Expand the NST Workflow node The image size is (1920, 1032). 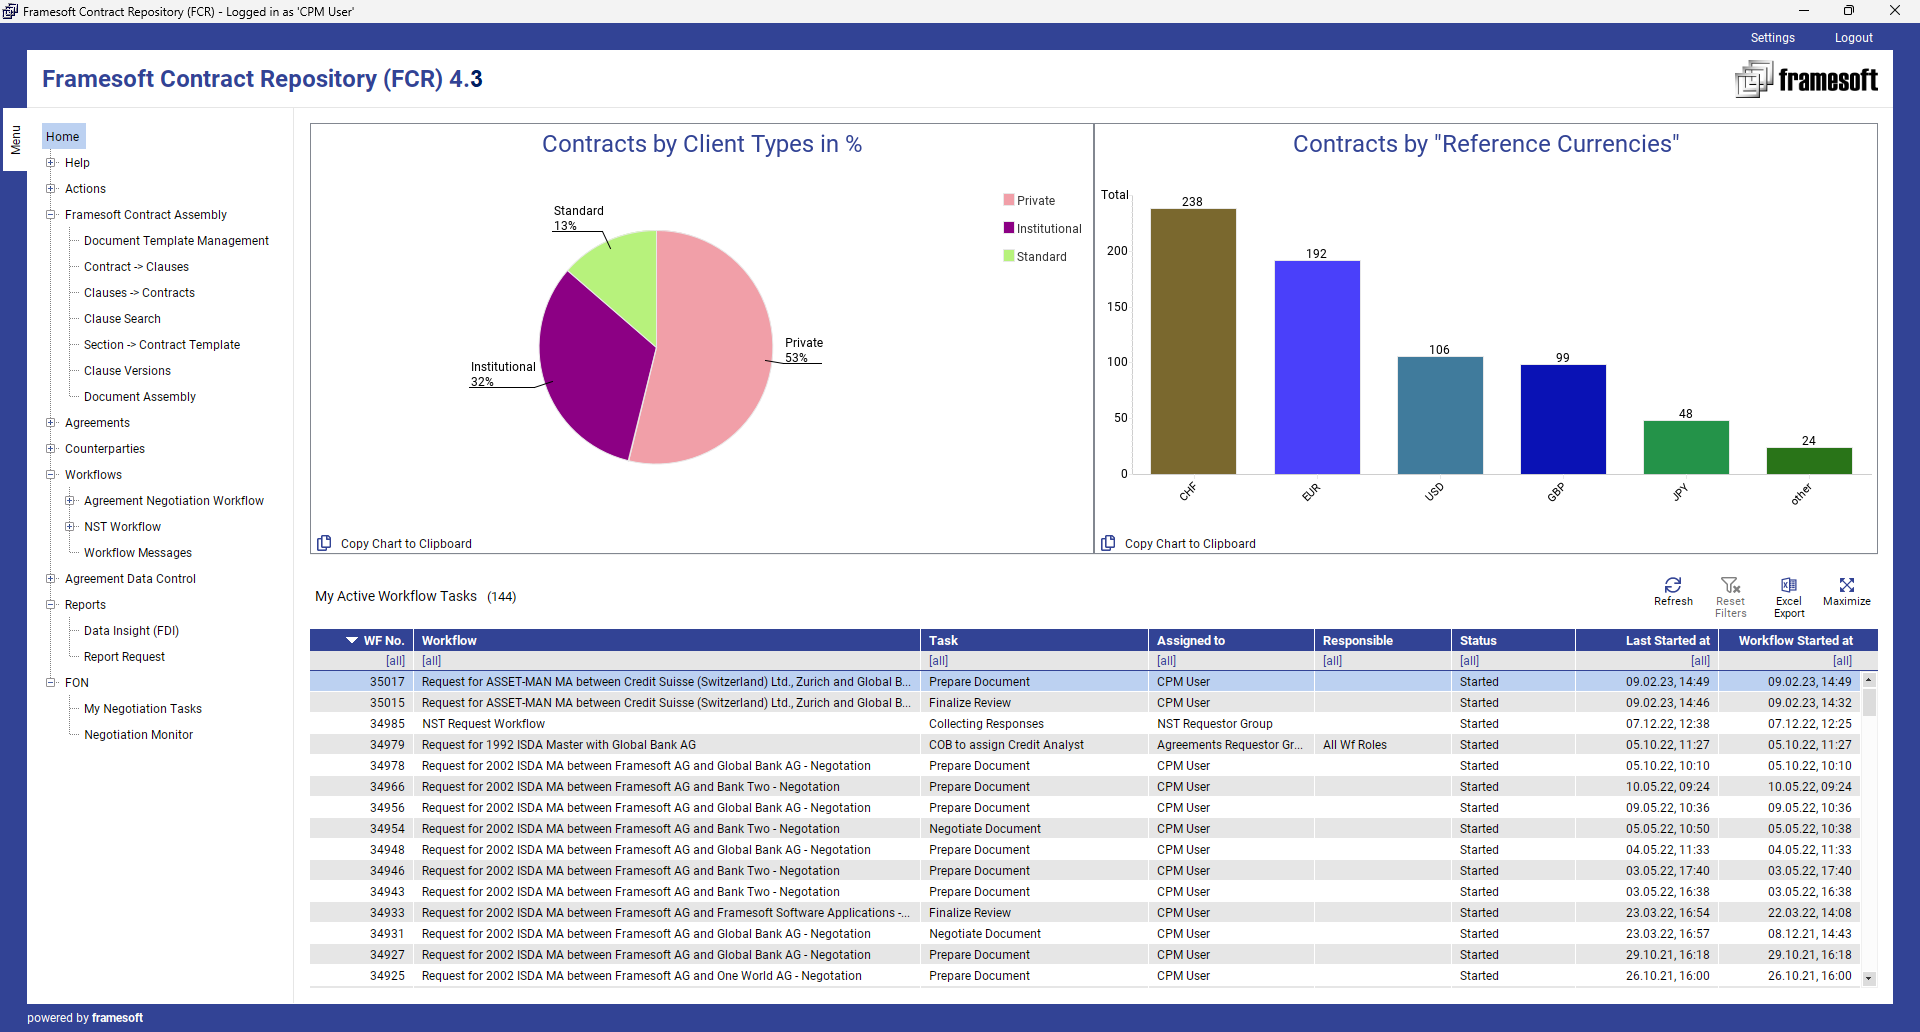[x=70, y=526]
